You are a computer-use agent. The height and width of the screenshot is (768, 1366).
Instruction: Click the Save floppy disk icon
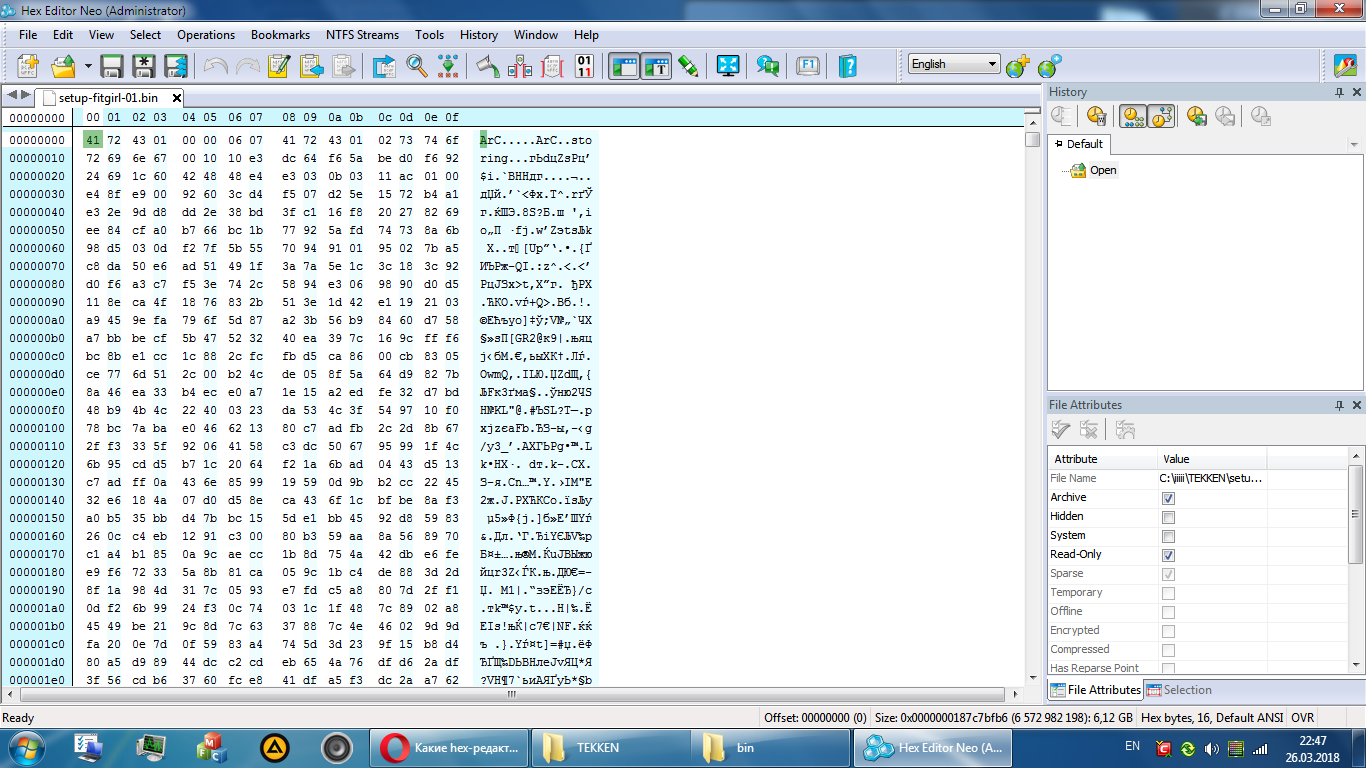click(x=112, y=66)
